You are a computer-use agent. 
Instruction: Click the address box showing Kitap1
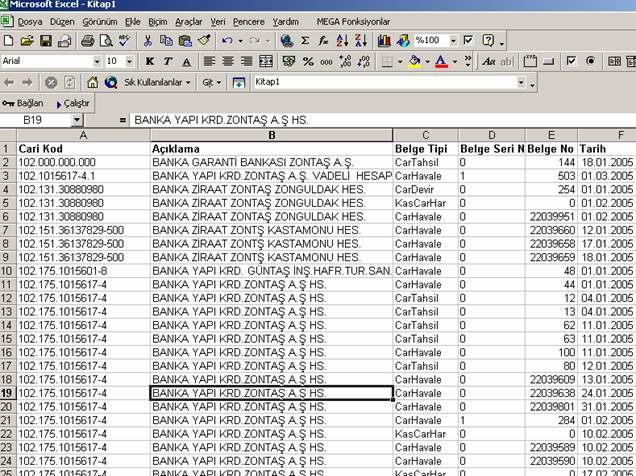385,82
